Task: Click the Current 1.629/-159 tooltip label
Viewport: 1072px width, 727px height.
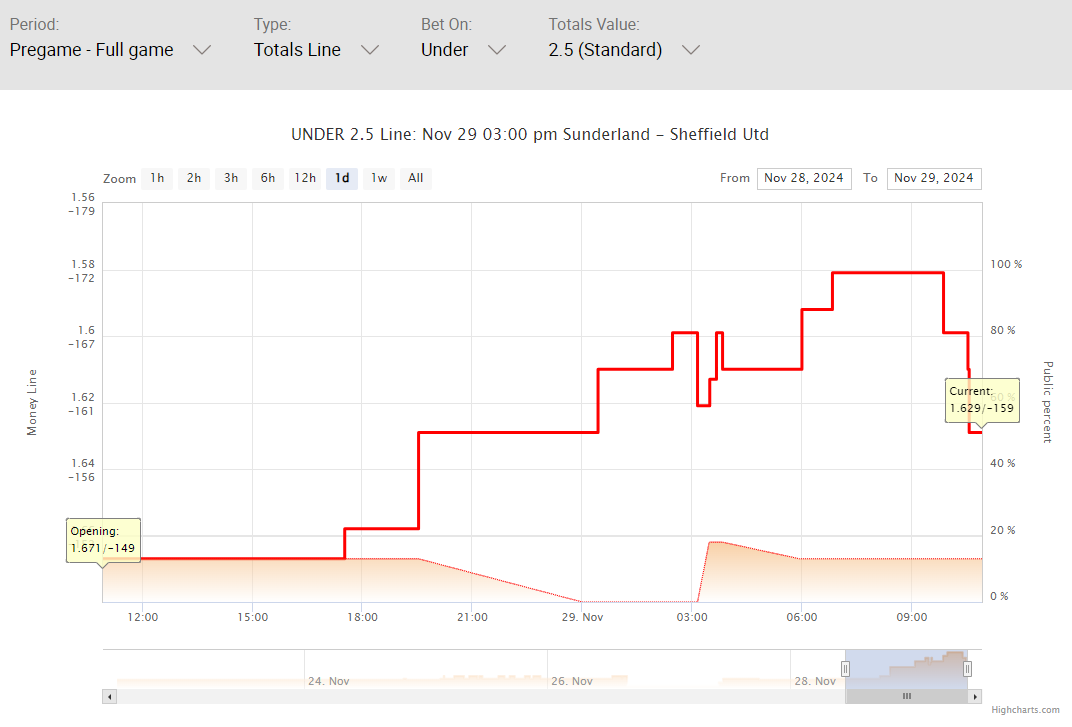Action: point(982,400)
